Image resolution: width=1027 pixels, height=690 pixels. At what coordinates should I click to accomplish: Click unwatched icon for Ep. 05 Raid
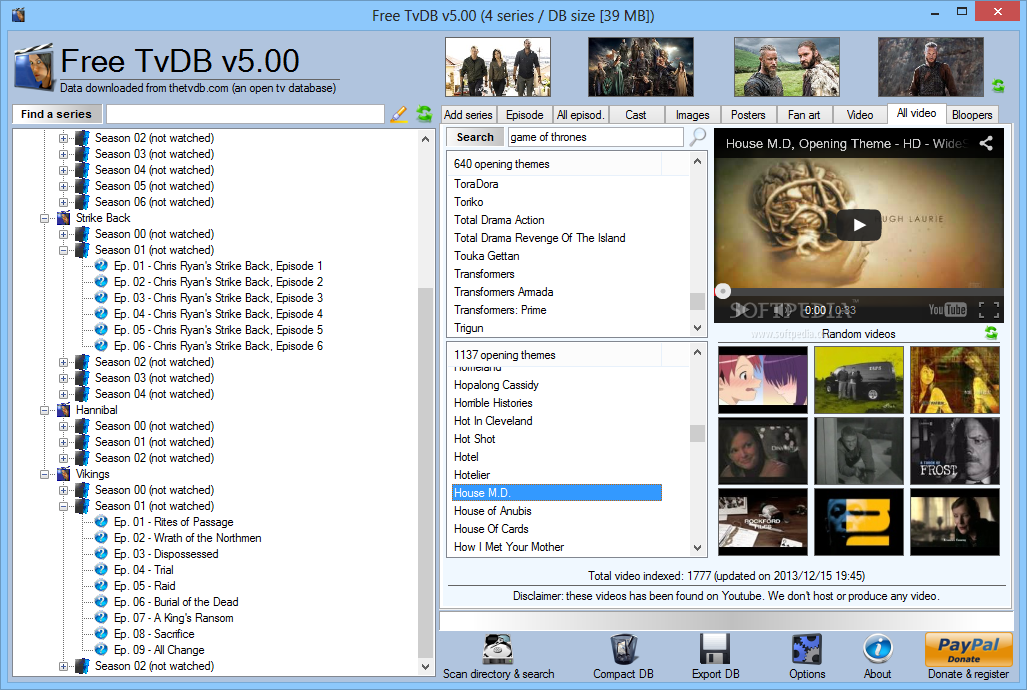[x=101, y=585]
